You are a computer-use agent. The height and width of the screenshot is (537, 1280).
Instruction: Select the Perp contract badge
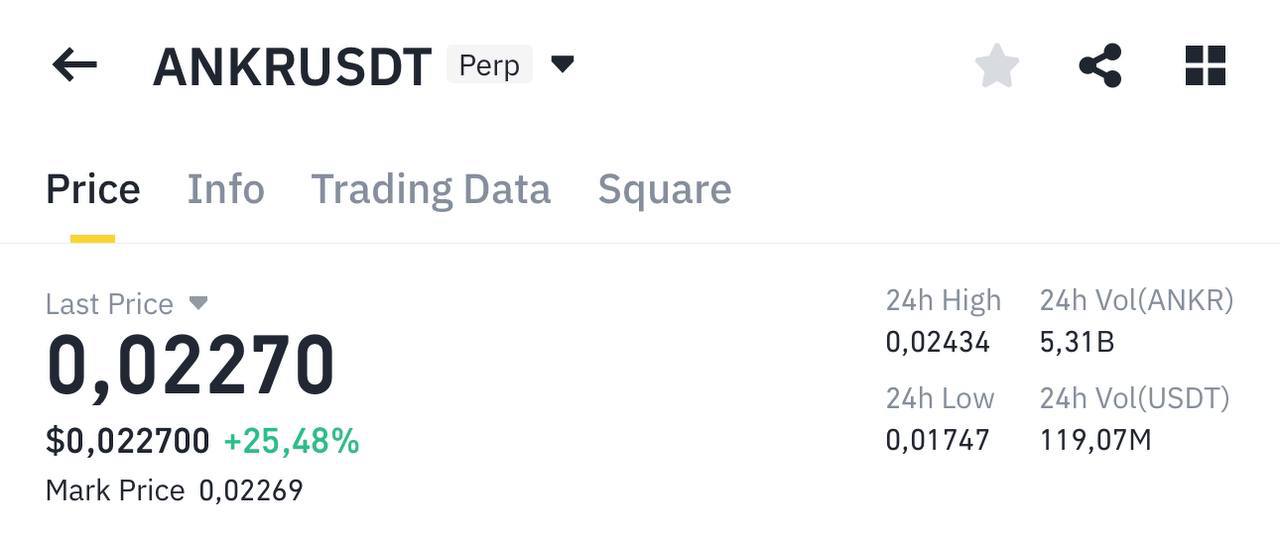(x=489, y=65)
